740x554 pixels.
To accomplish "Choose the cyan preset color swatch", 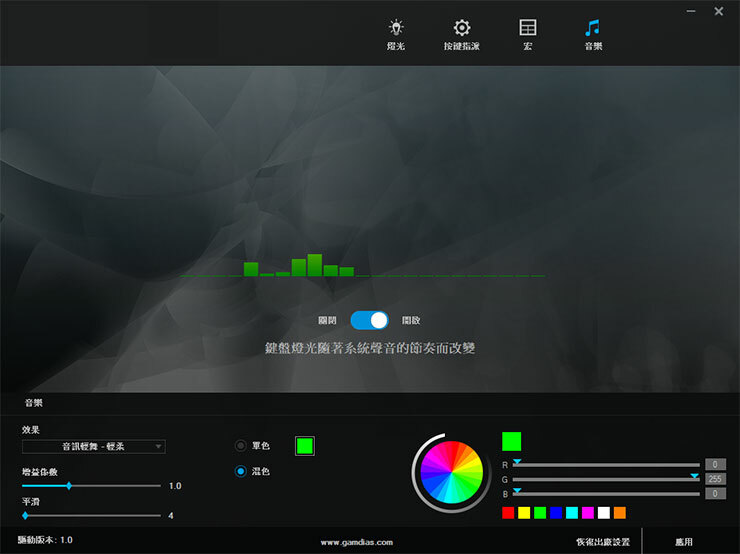I will pyautogui.click(x=572, y=512).
